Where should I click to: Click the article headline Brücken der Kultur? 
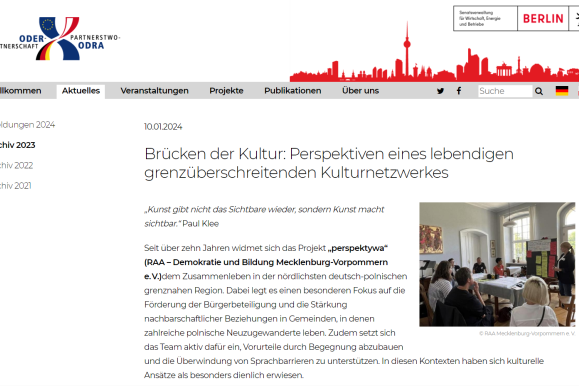[329, 163]
